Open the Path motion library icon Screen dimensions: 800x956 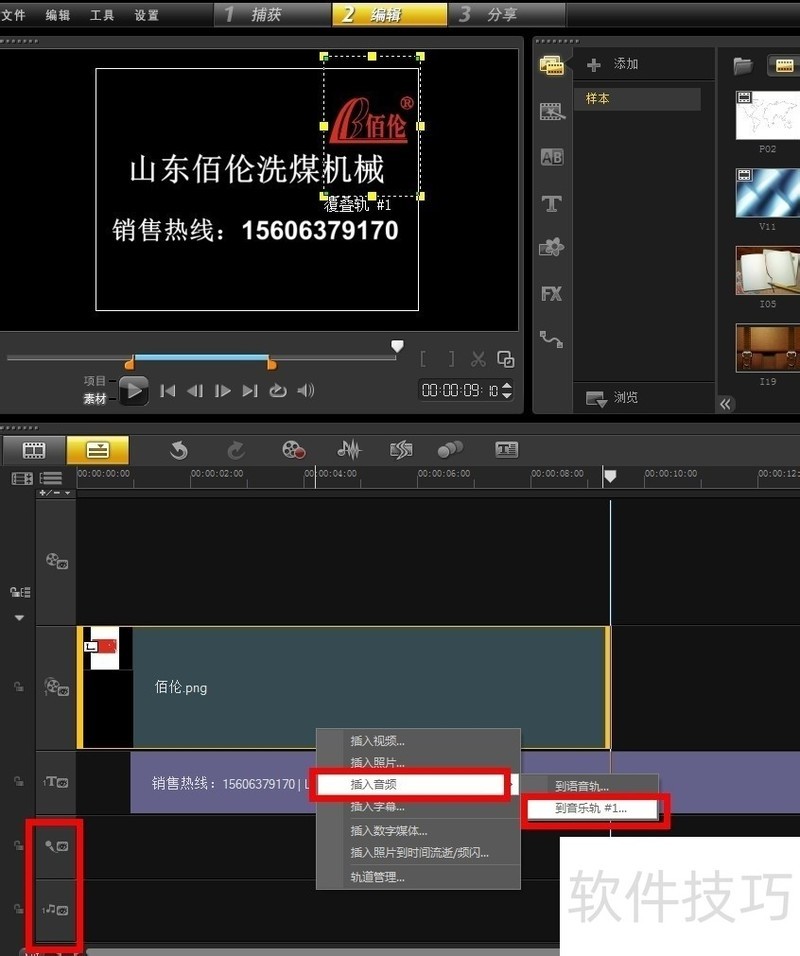point(551,339)
